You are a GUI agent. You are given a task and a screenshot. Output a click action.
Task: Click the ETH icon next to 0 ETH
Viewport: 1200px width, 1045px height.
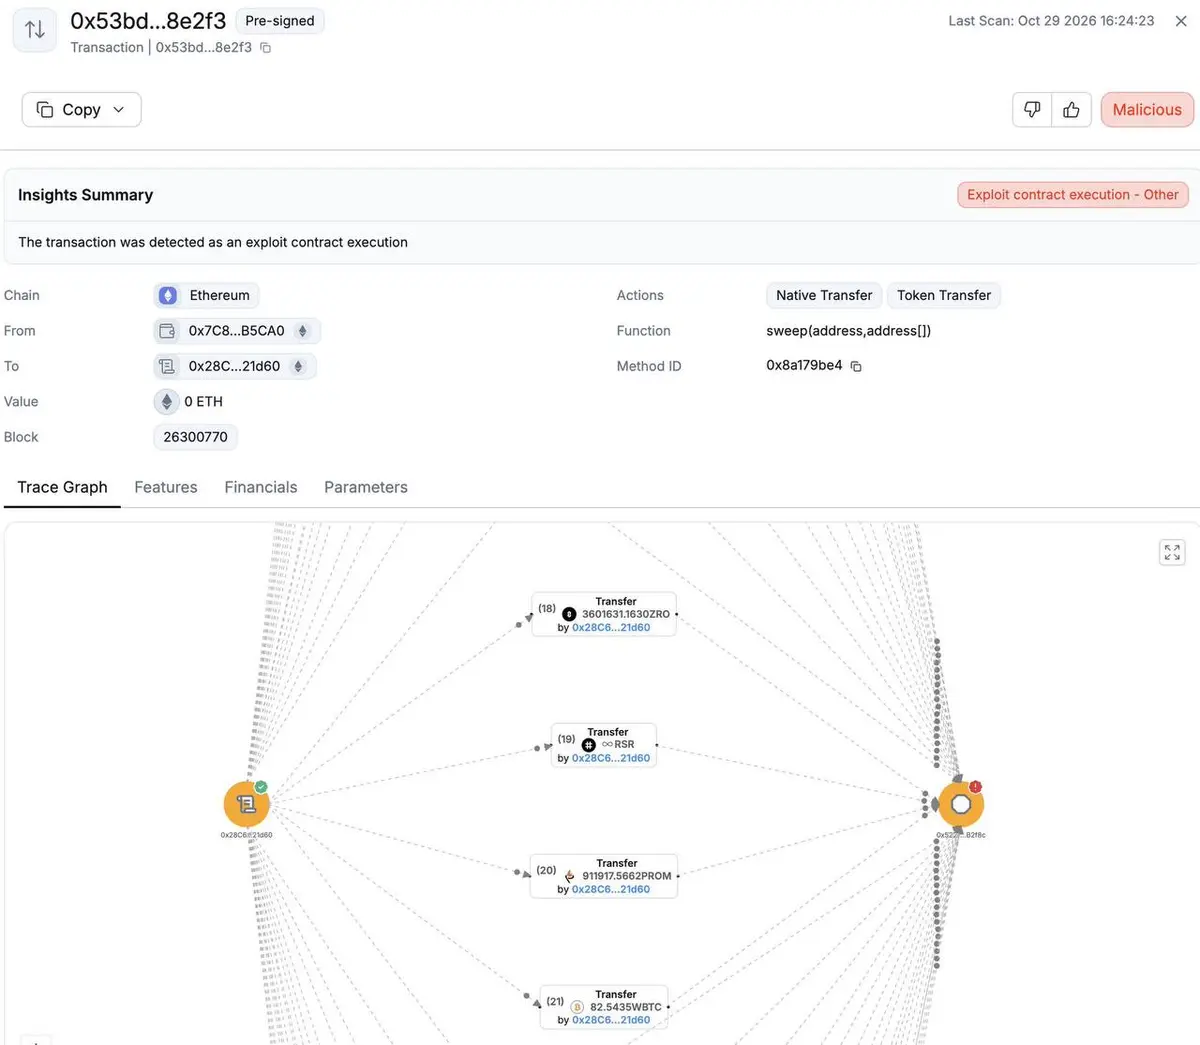pyautogui.click(x=166, y=402)
